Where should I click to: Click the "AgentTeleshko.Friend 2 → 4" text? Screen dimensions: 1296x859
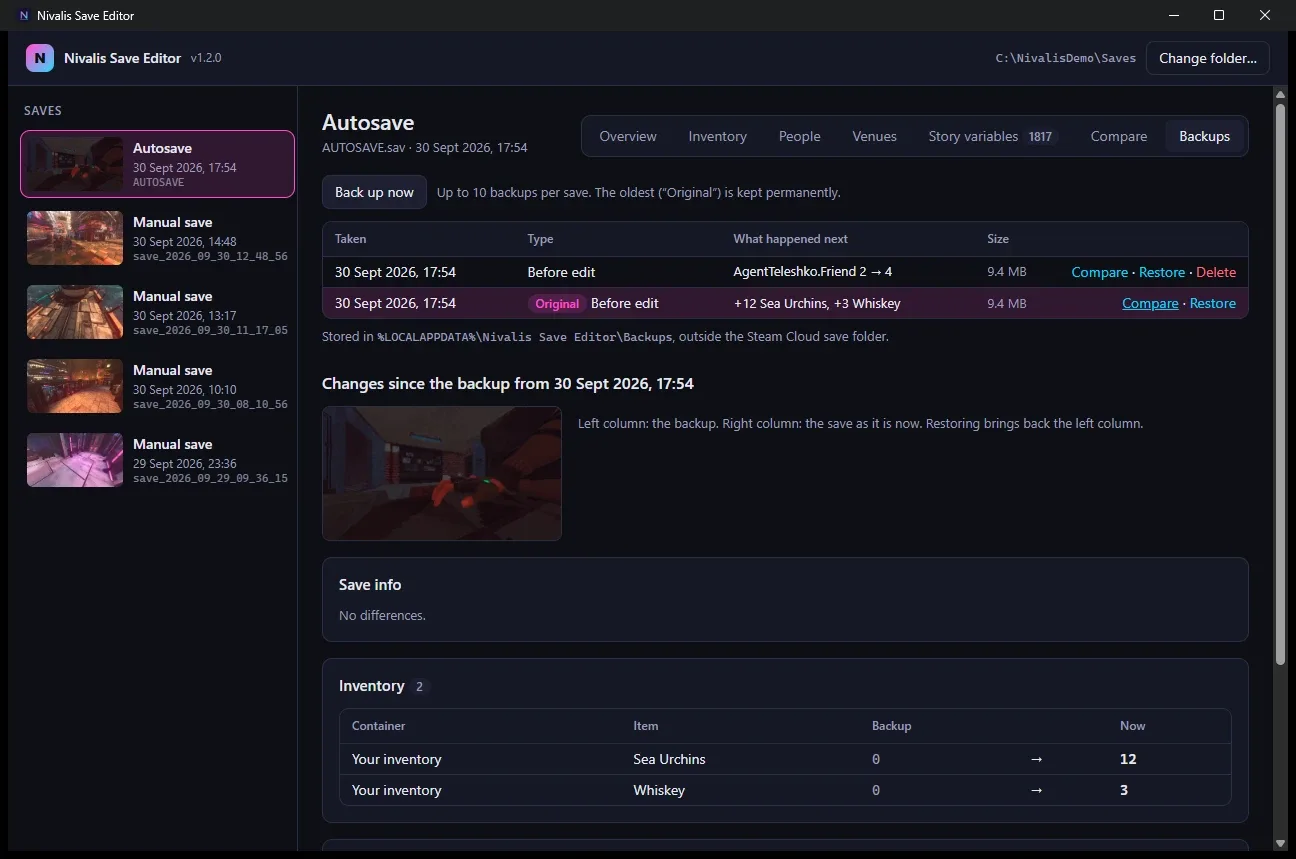click(x=812, y=272)
